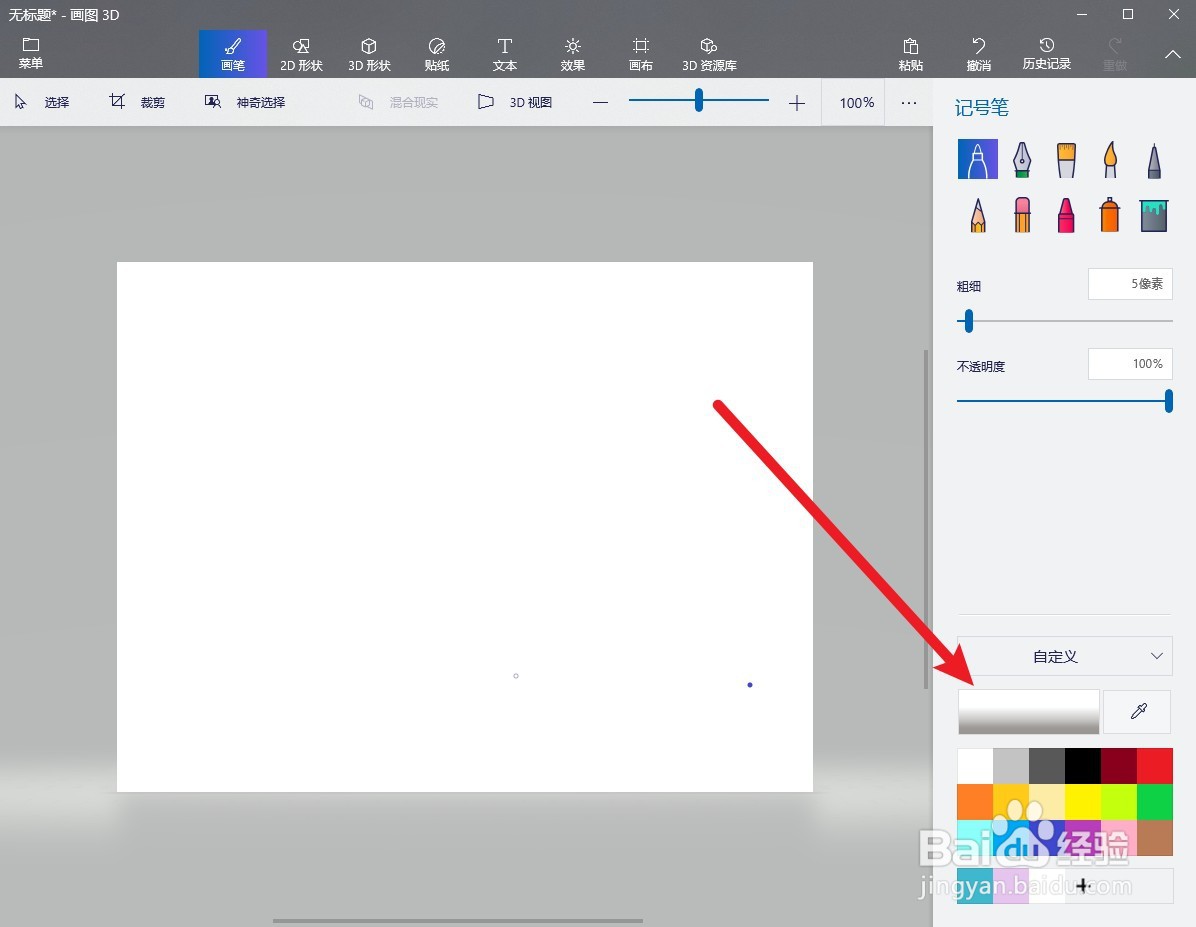Select the Spray can tool

(x=1110, y=214)
